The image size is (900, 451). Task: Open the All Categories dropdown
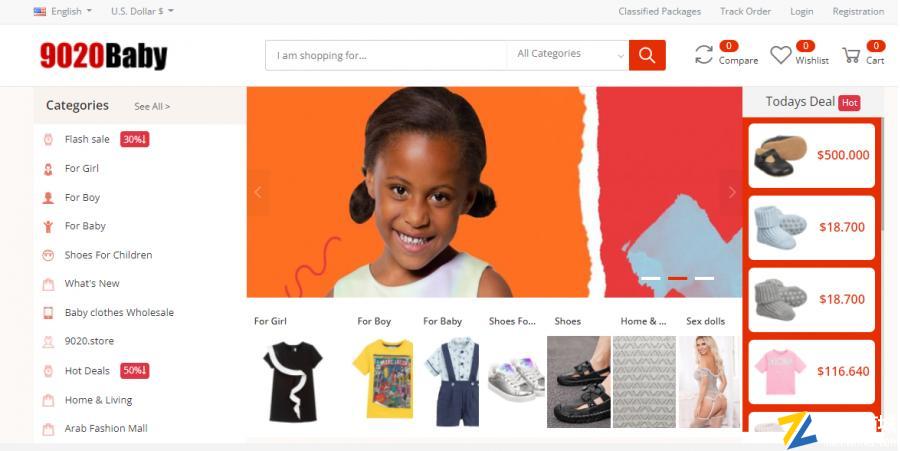pyautogui.click(x=568, y=55)
